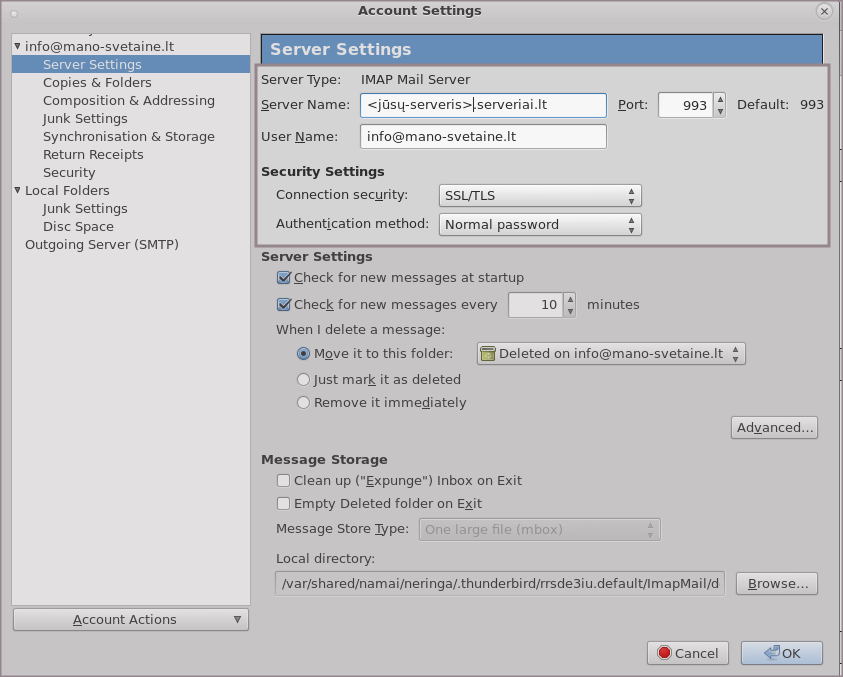Collapse the info@mano-svetaine.lt account tree
Image resolution: width=843 pixels, height=677 pixels.
[17, 47]
